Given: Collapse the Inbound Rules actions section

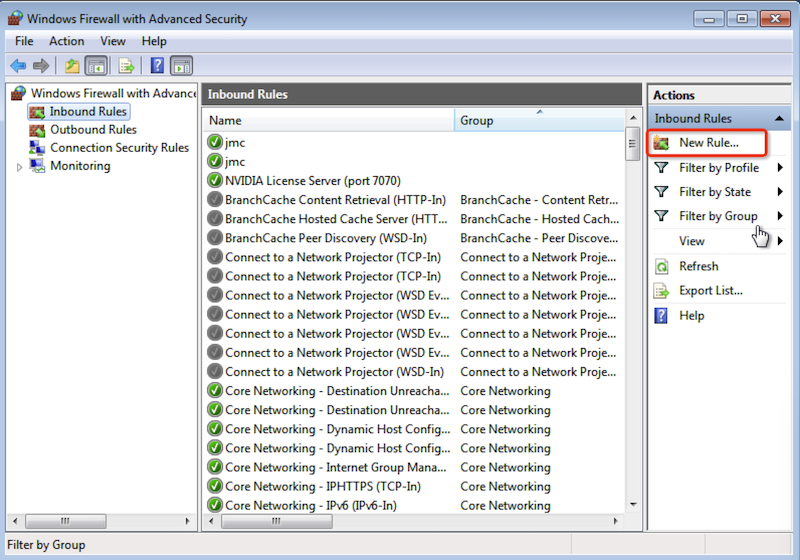Looking at the screenshot, I should (779, 118).
